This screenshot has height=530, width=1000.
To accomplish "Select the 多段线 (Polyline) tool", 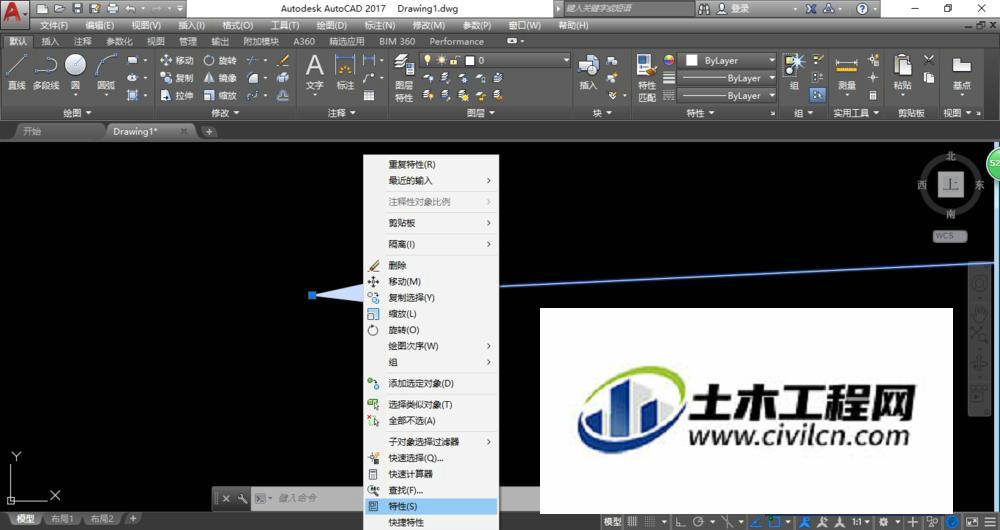I will [46, 71].
